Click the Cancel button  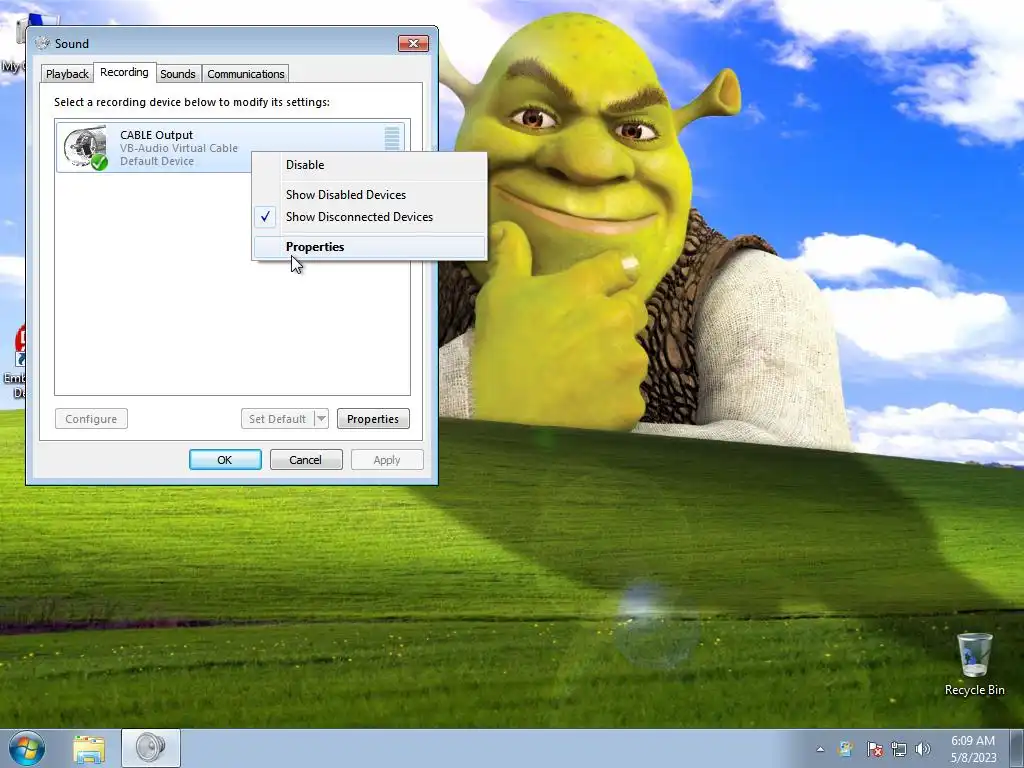click(306, 460)
